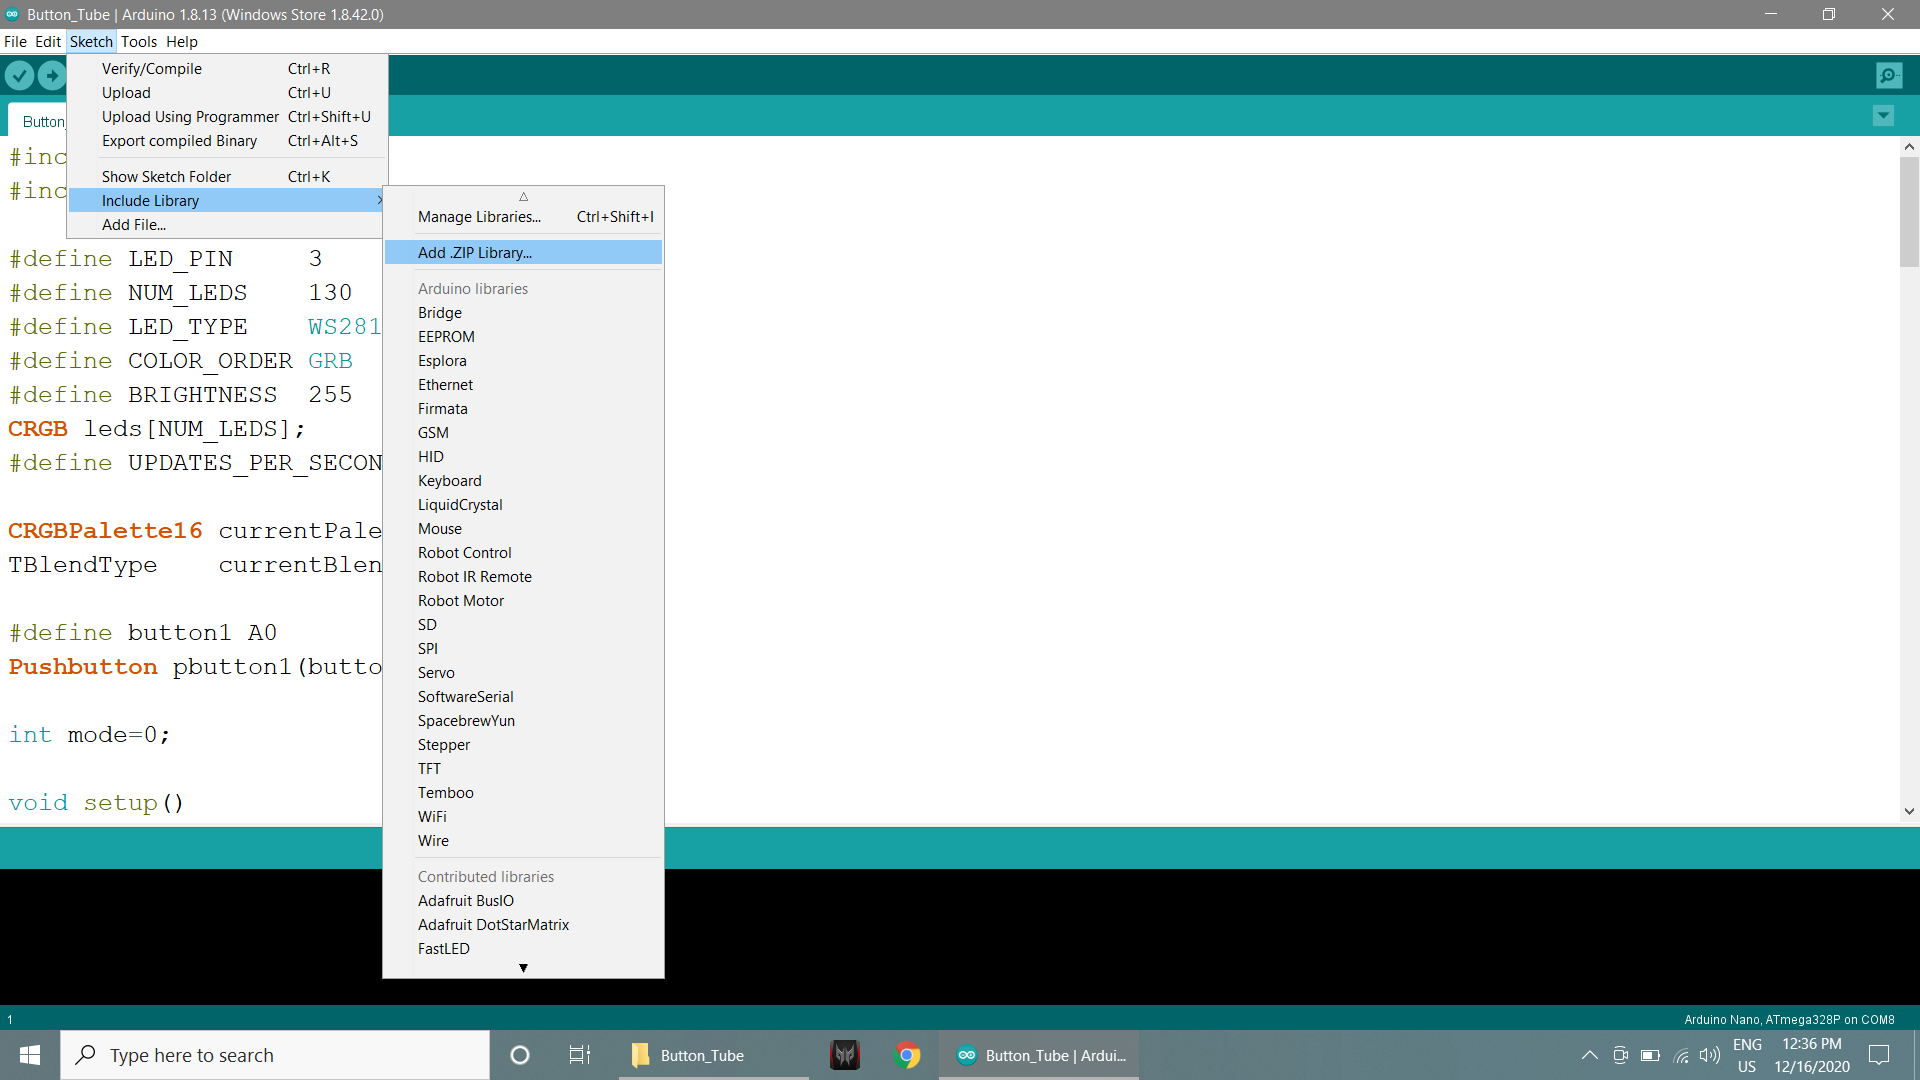This screenshot has height=1080, width=1920.
Task: Open Manage Libraries from the submenu
Action: pyautogui.click(x=479, y=217)
